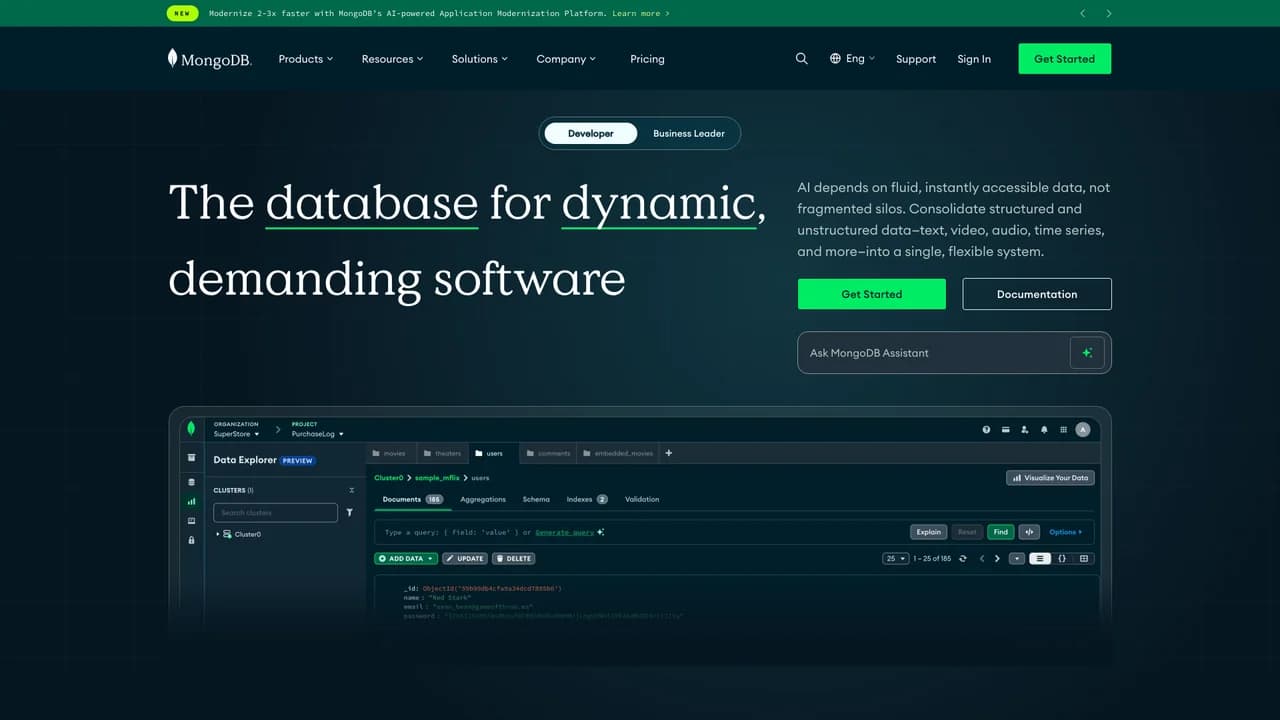1280x720 pixels.
Task: Switch to the Aggregations tab
Action: click(483, 499)
